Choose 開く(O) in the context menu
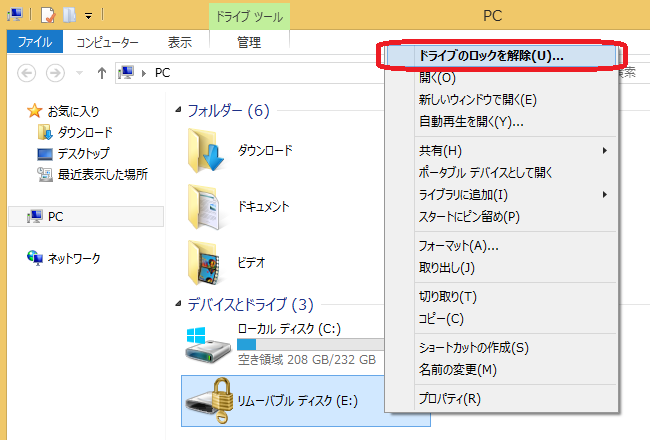 pos(502,78)
